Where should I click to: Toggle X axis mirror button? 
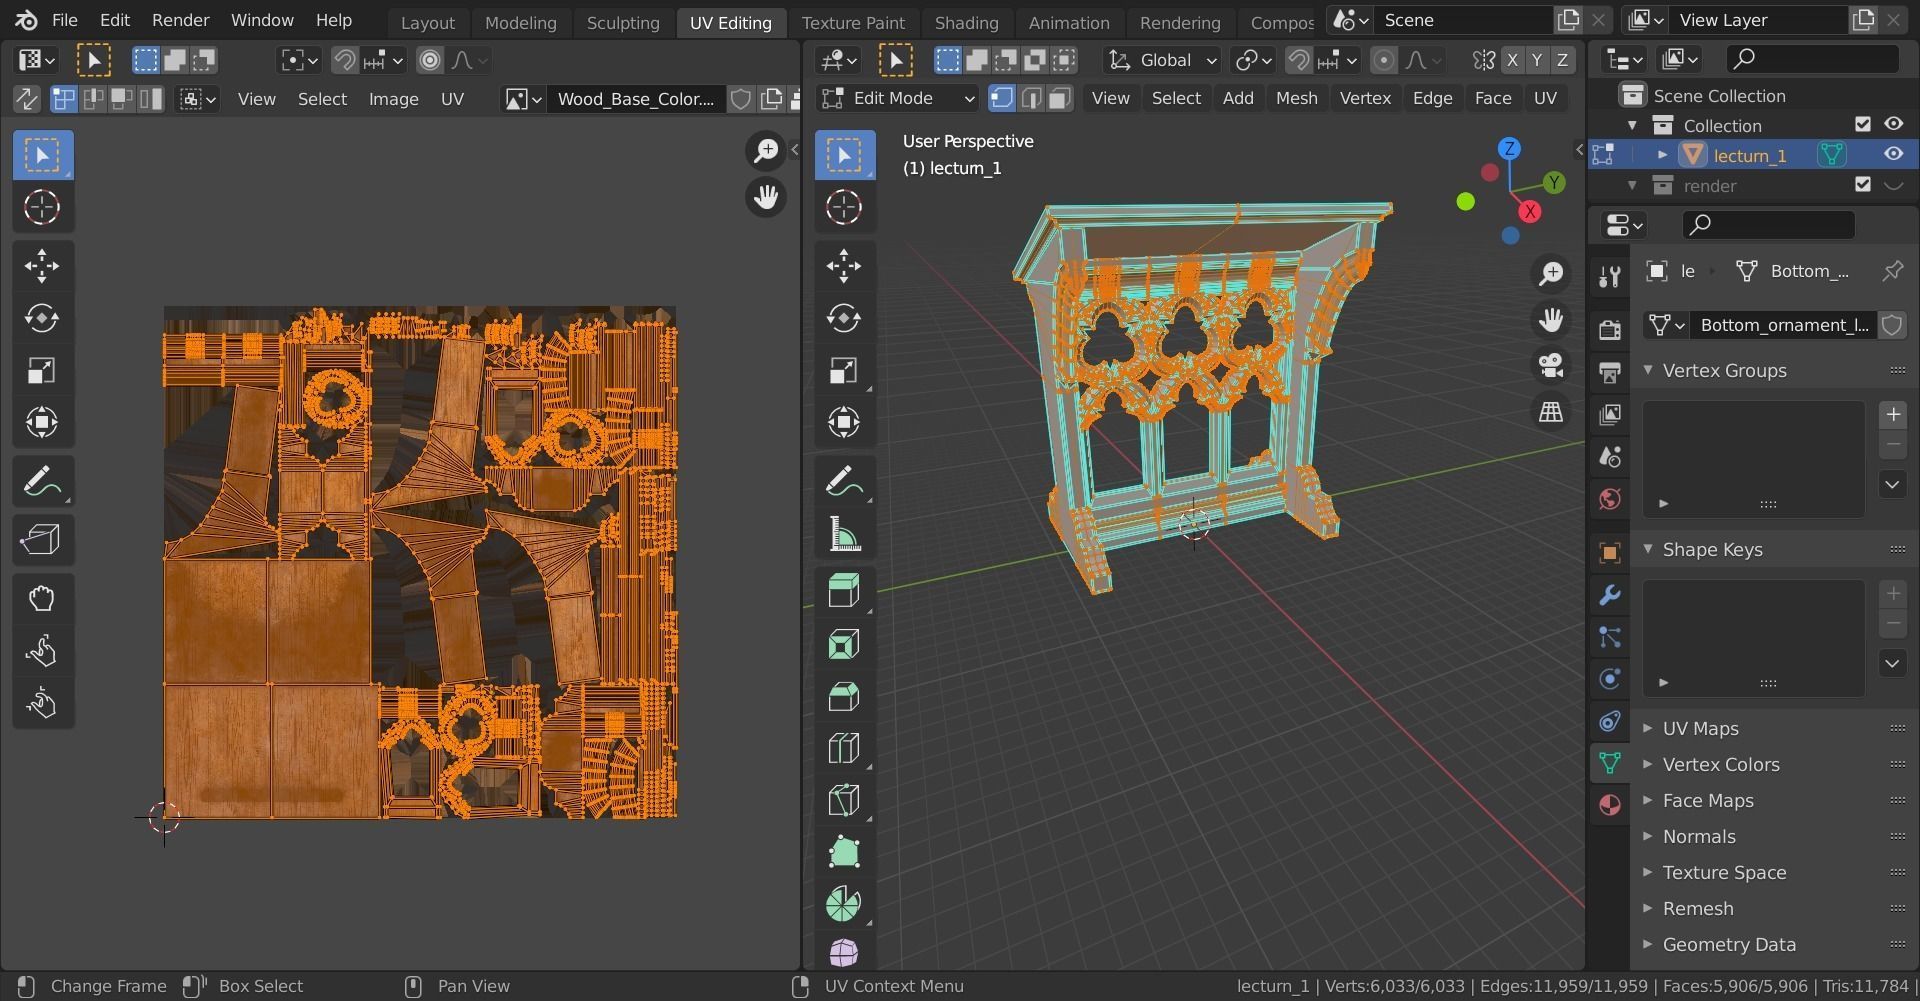click(x=1512, y=60)
